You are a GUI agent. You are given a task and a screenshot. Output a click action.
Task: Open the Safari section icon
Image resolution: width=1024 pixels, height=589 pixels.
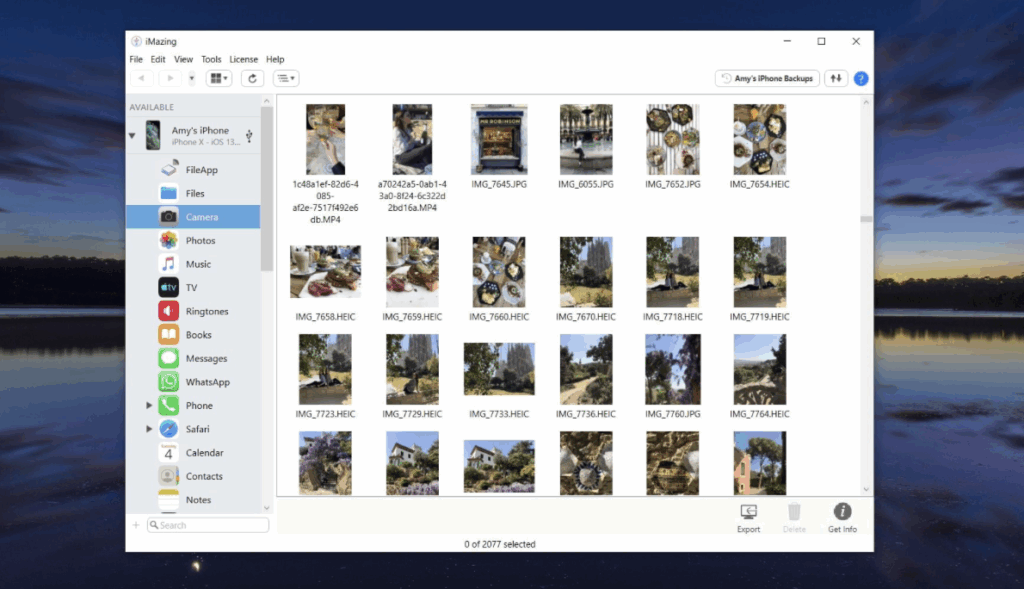point(168,429)
